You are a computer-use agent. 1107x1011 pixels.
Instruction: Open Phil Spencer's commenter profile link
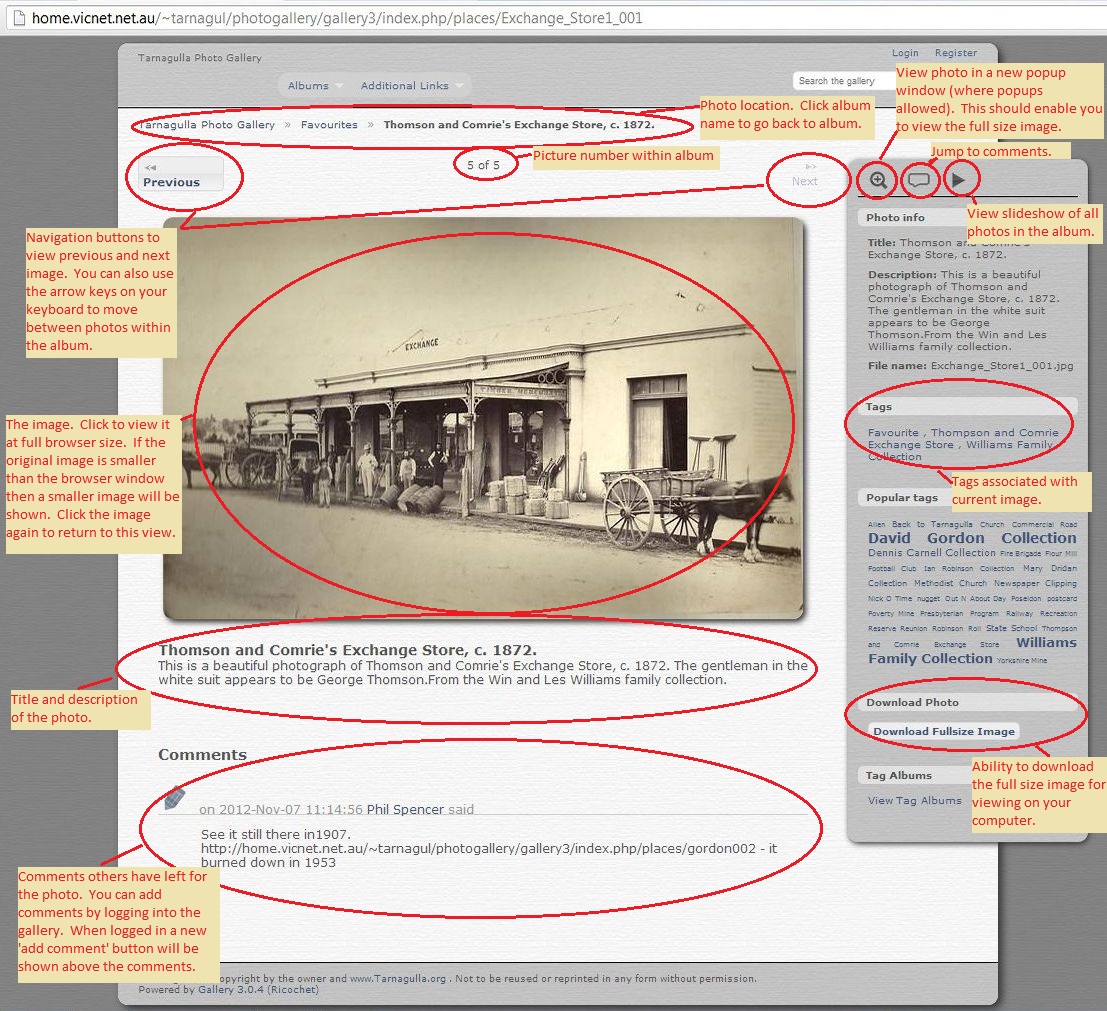405,809
